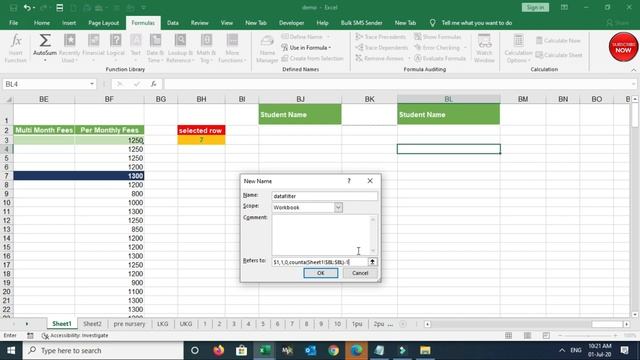Open Math & Trig functions
Screen dimensions: 640x360
tap(206, 49)
